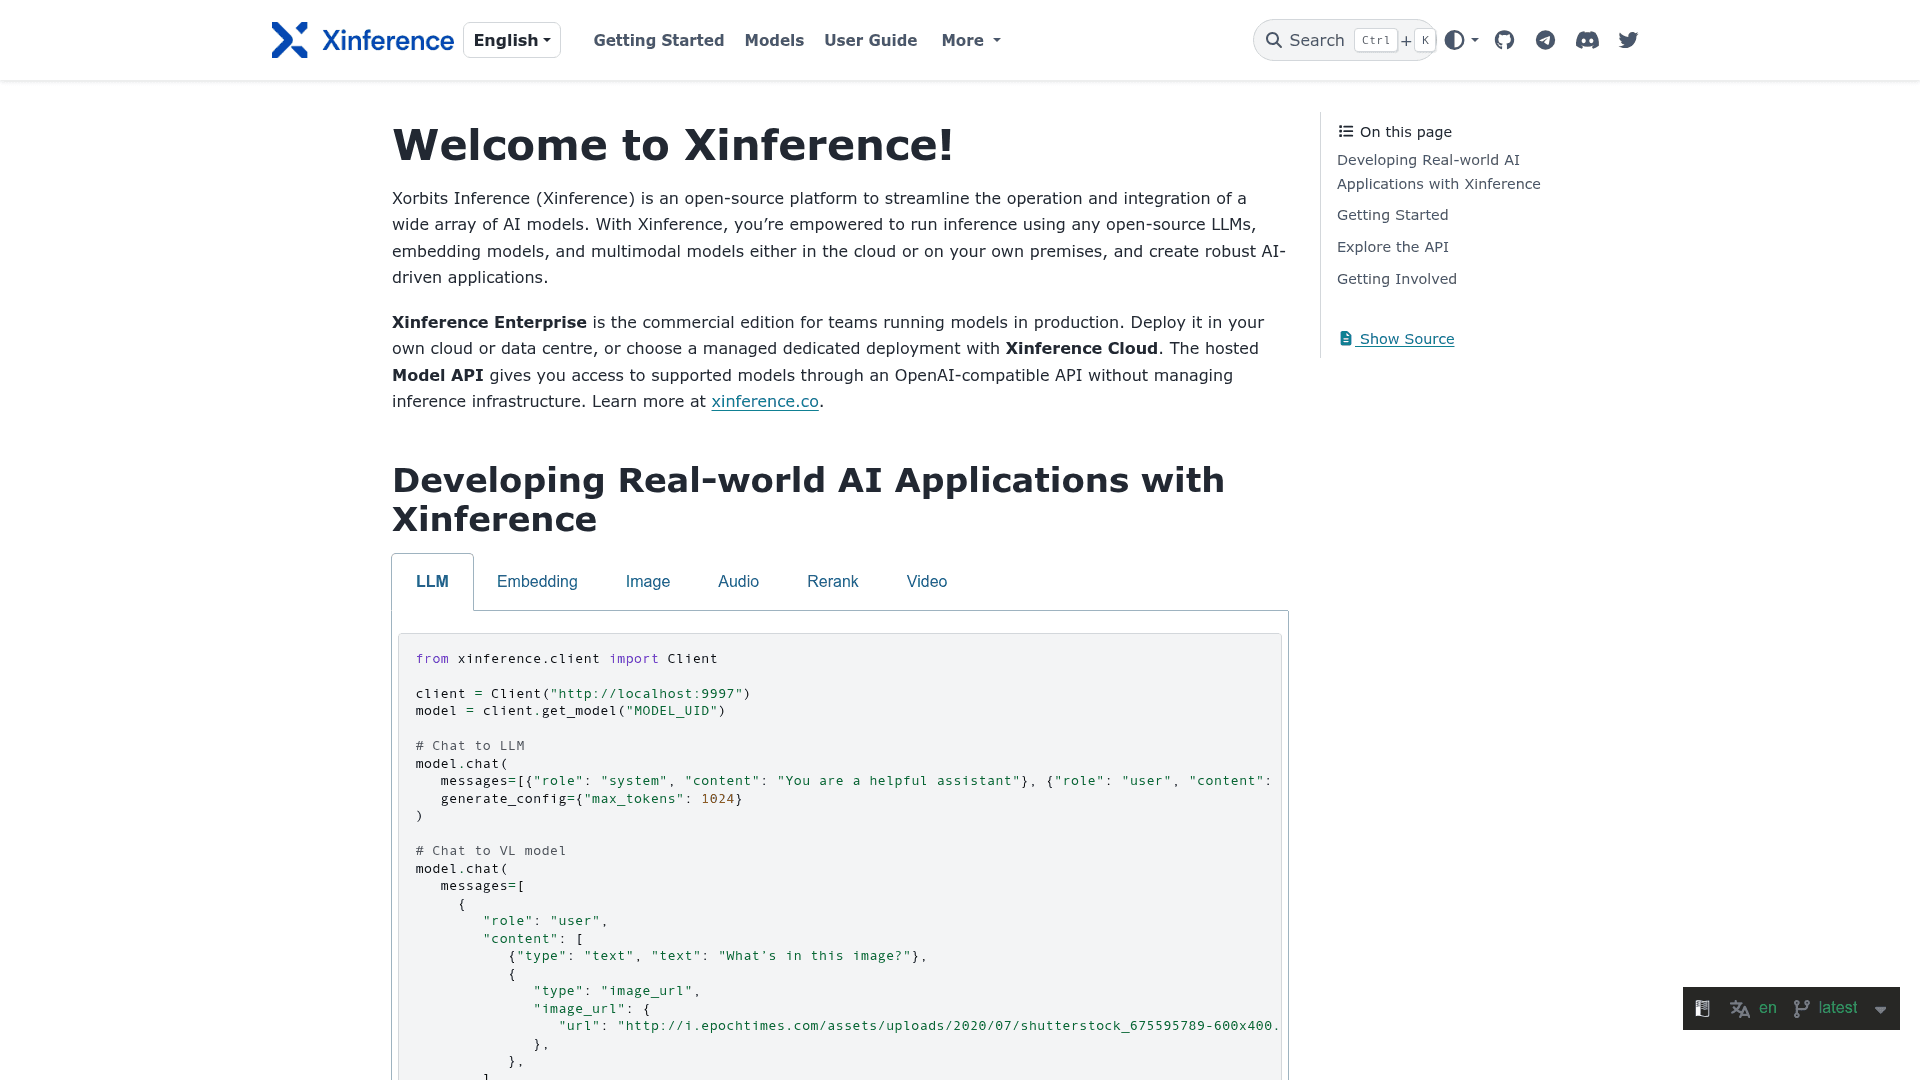Viewport: 1920px width, 1080px height.
Task: Select the LLM code tab
Action: pyautogui.click(x=432, y=581)
